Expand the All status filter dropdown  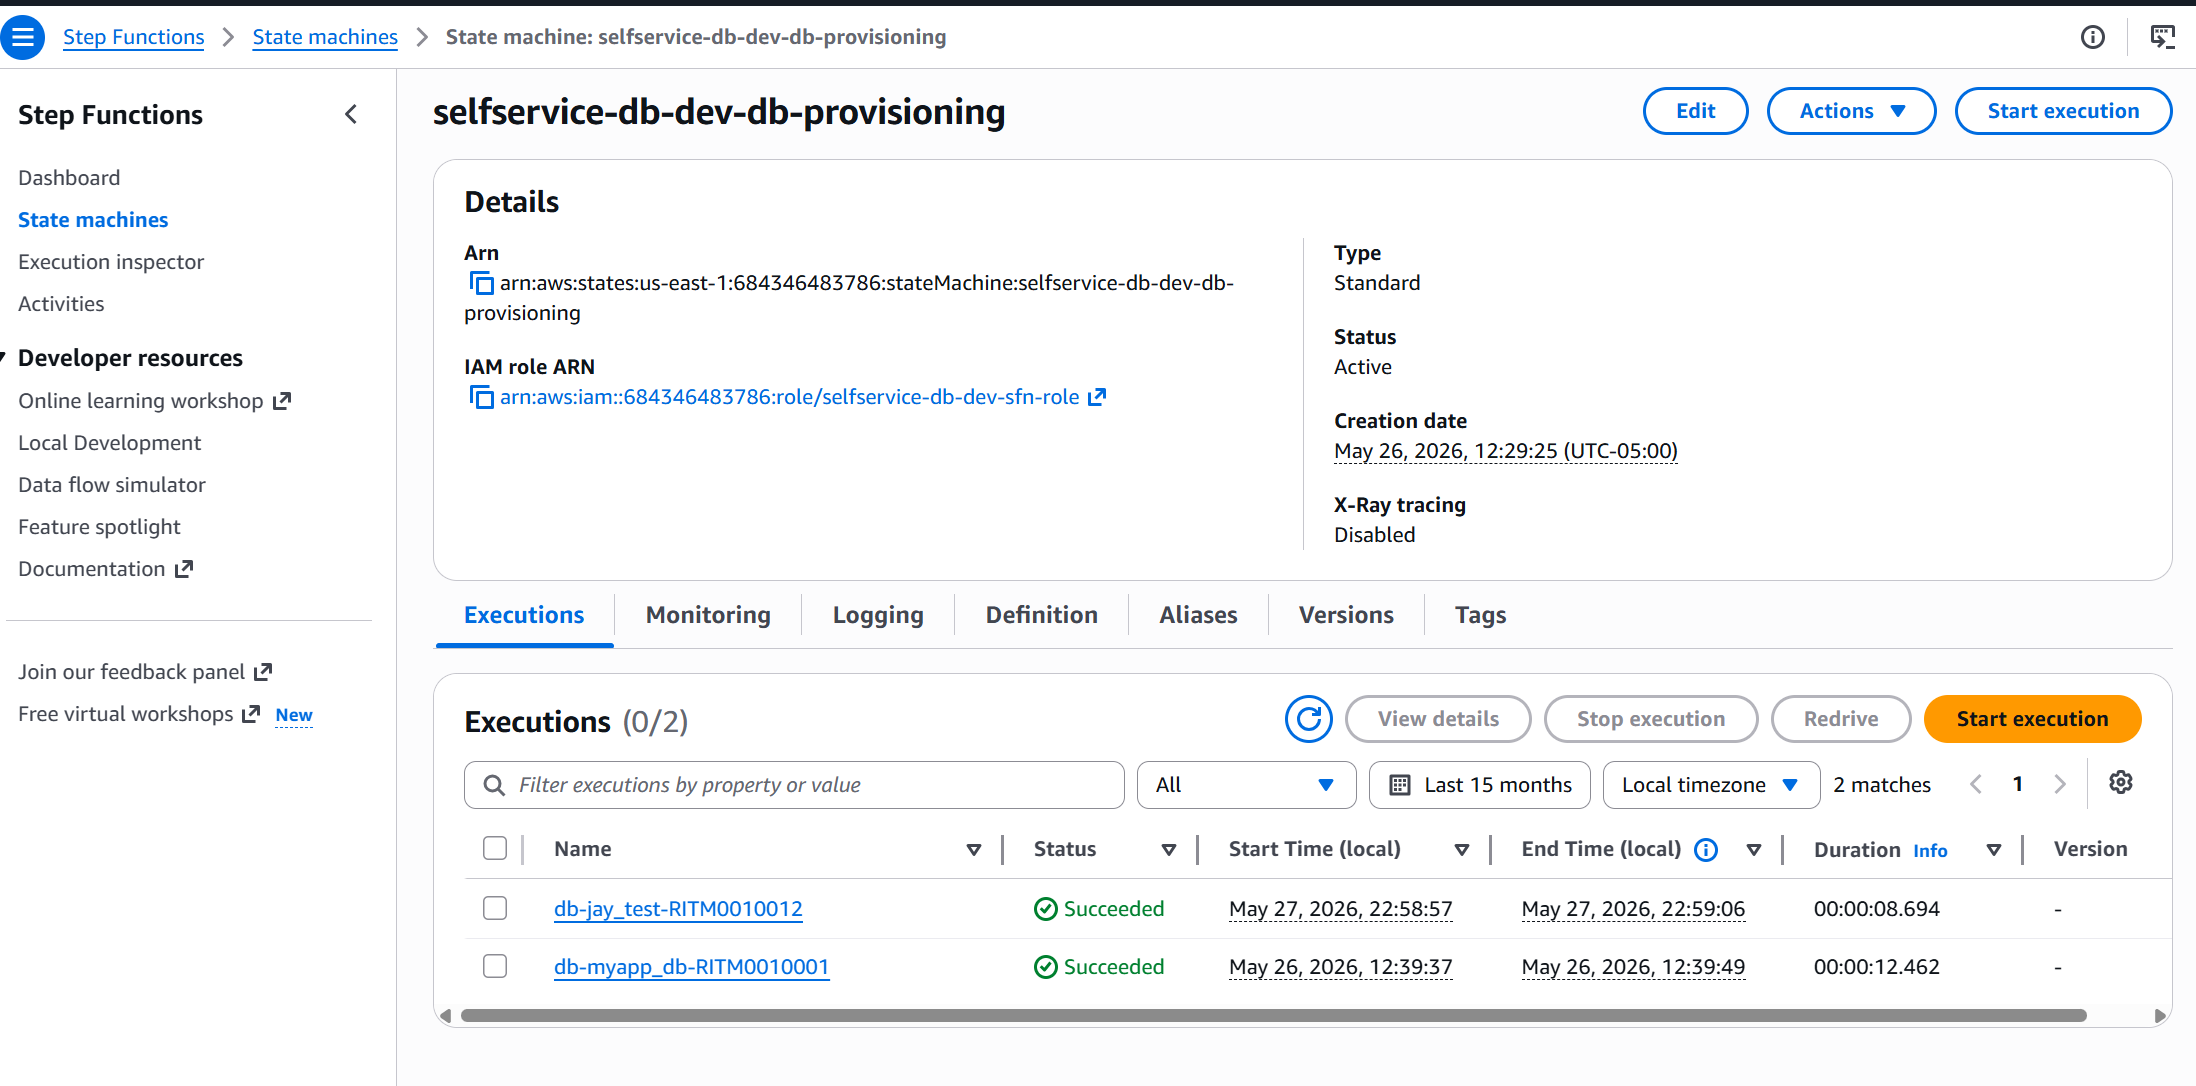tap(1246, 785)
